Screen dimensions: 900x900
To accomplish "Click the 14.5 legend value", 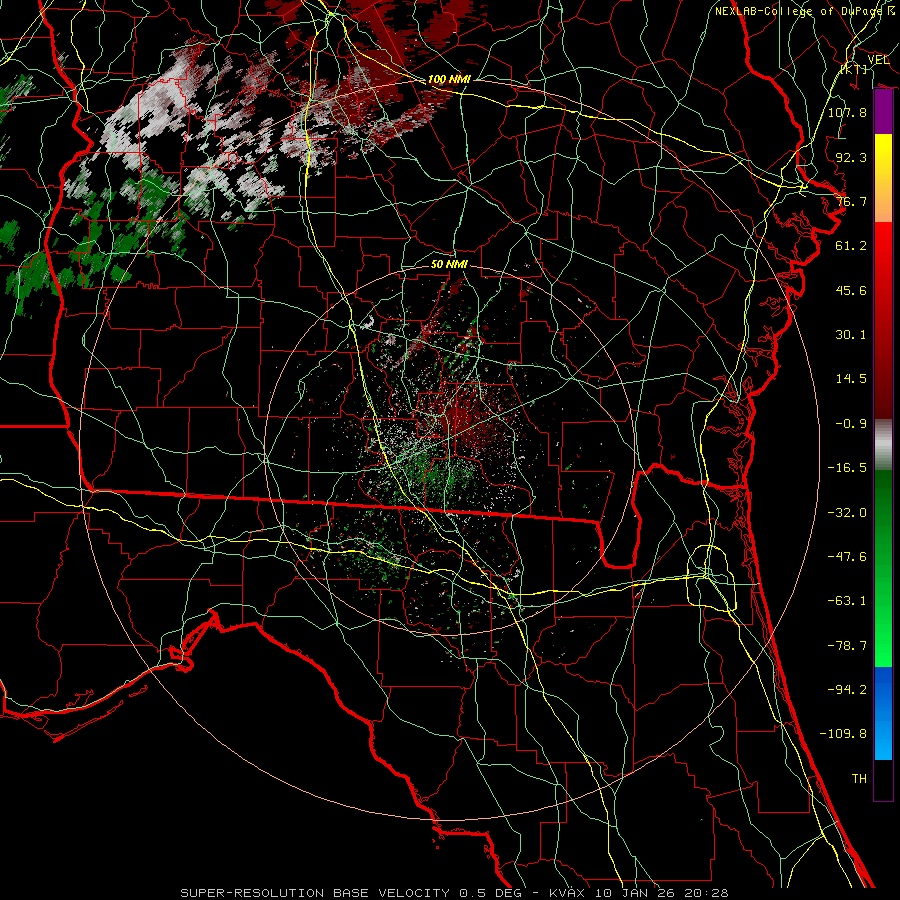I will tap(851, 378).
